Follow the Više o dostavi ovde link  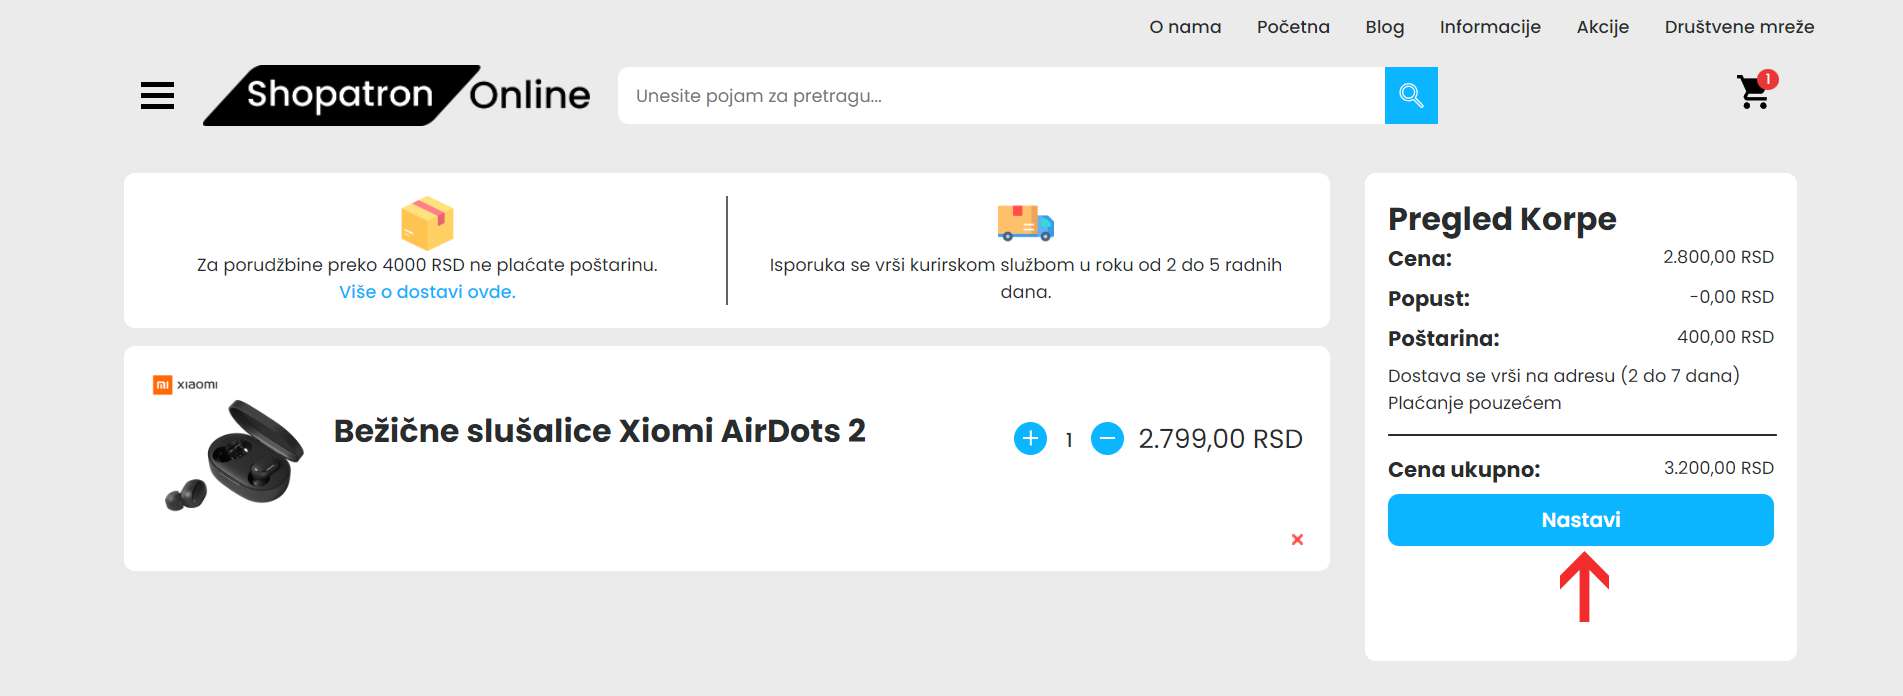point(427,292)
